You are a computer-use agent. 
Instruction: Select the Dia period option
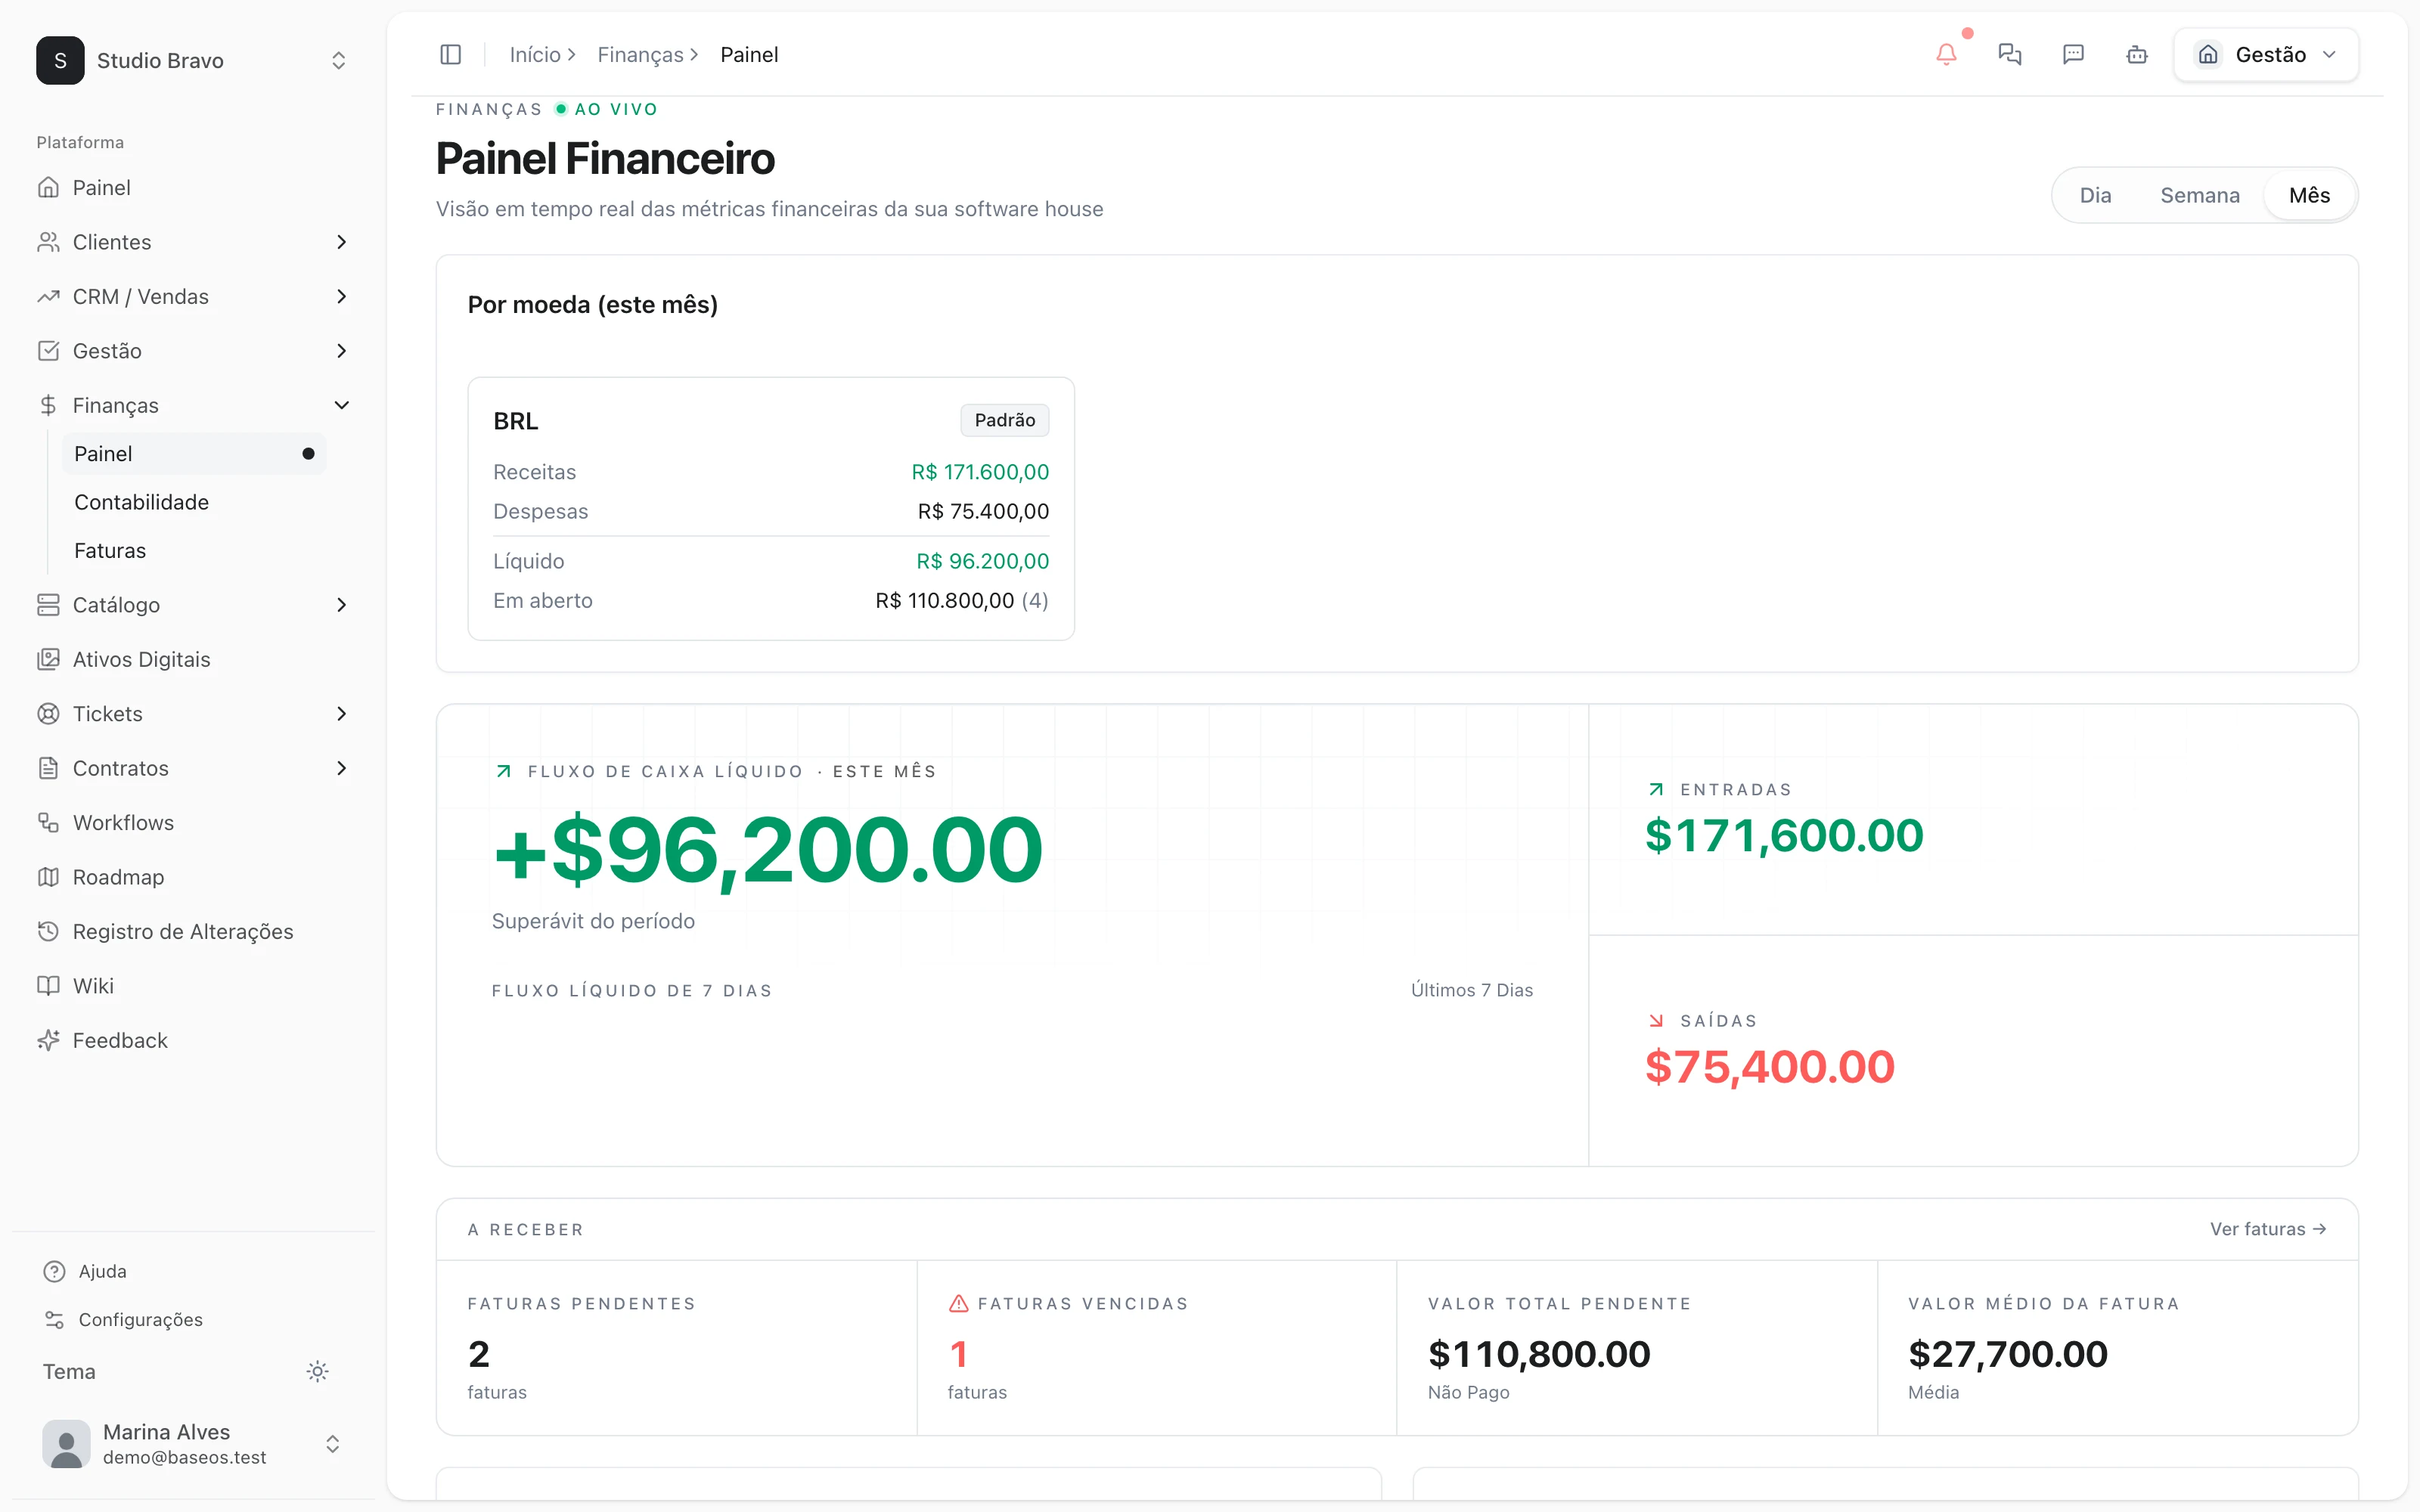[2095, 195]
